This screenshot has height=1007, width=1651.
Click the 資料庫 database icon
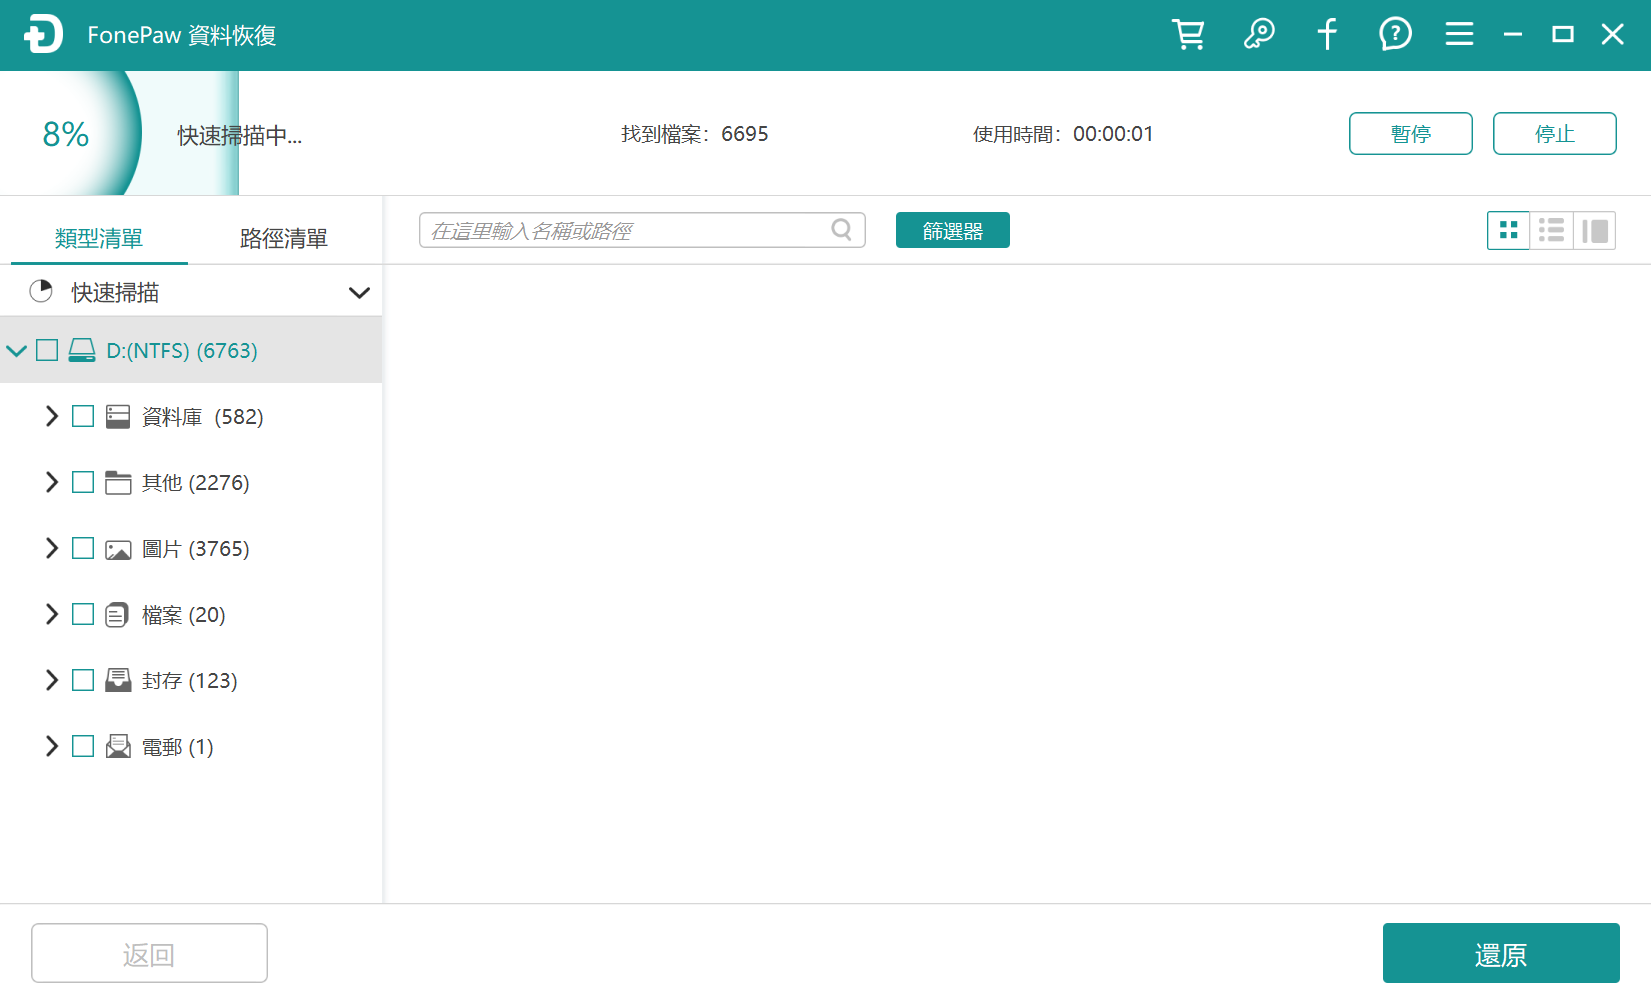[118, 416]
